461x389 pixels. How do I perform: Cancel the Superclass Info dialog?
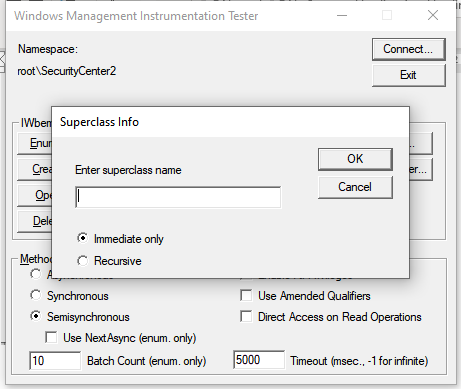(x=355, y=187)
